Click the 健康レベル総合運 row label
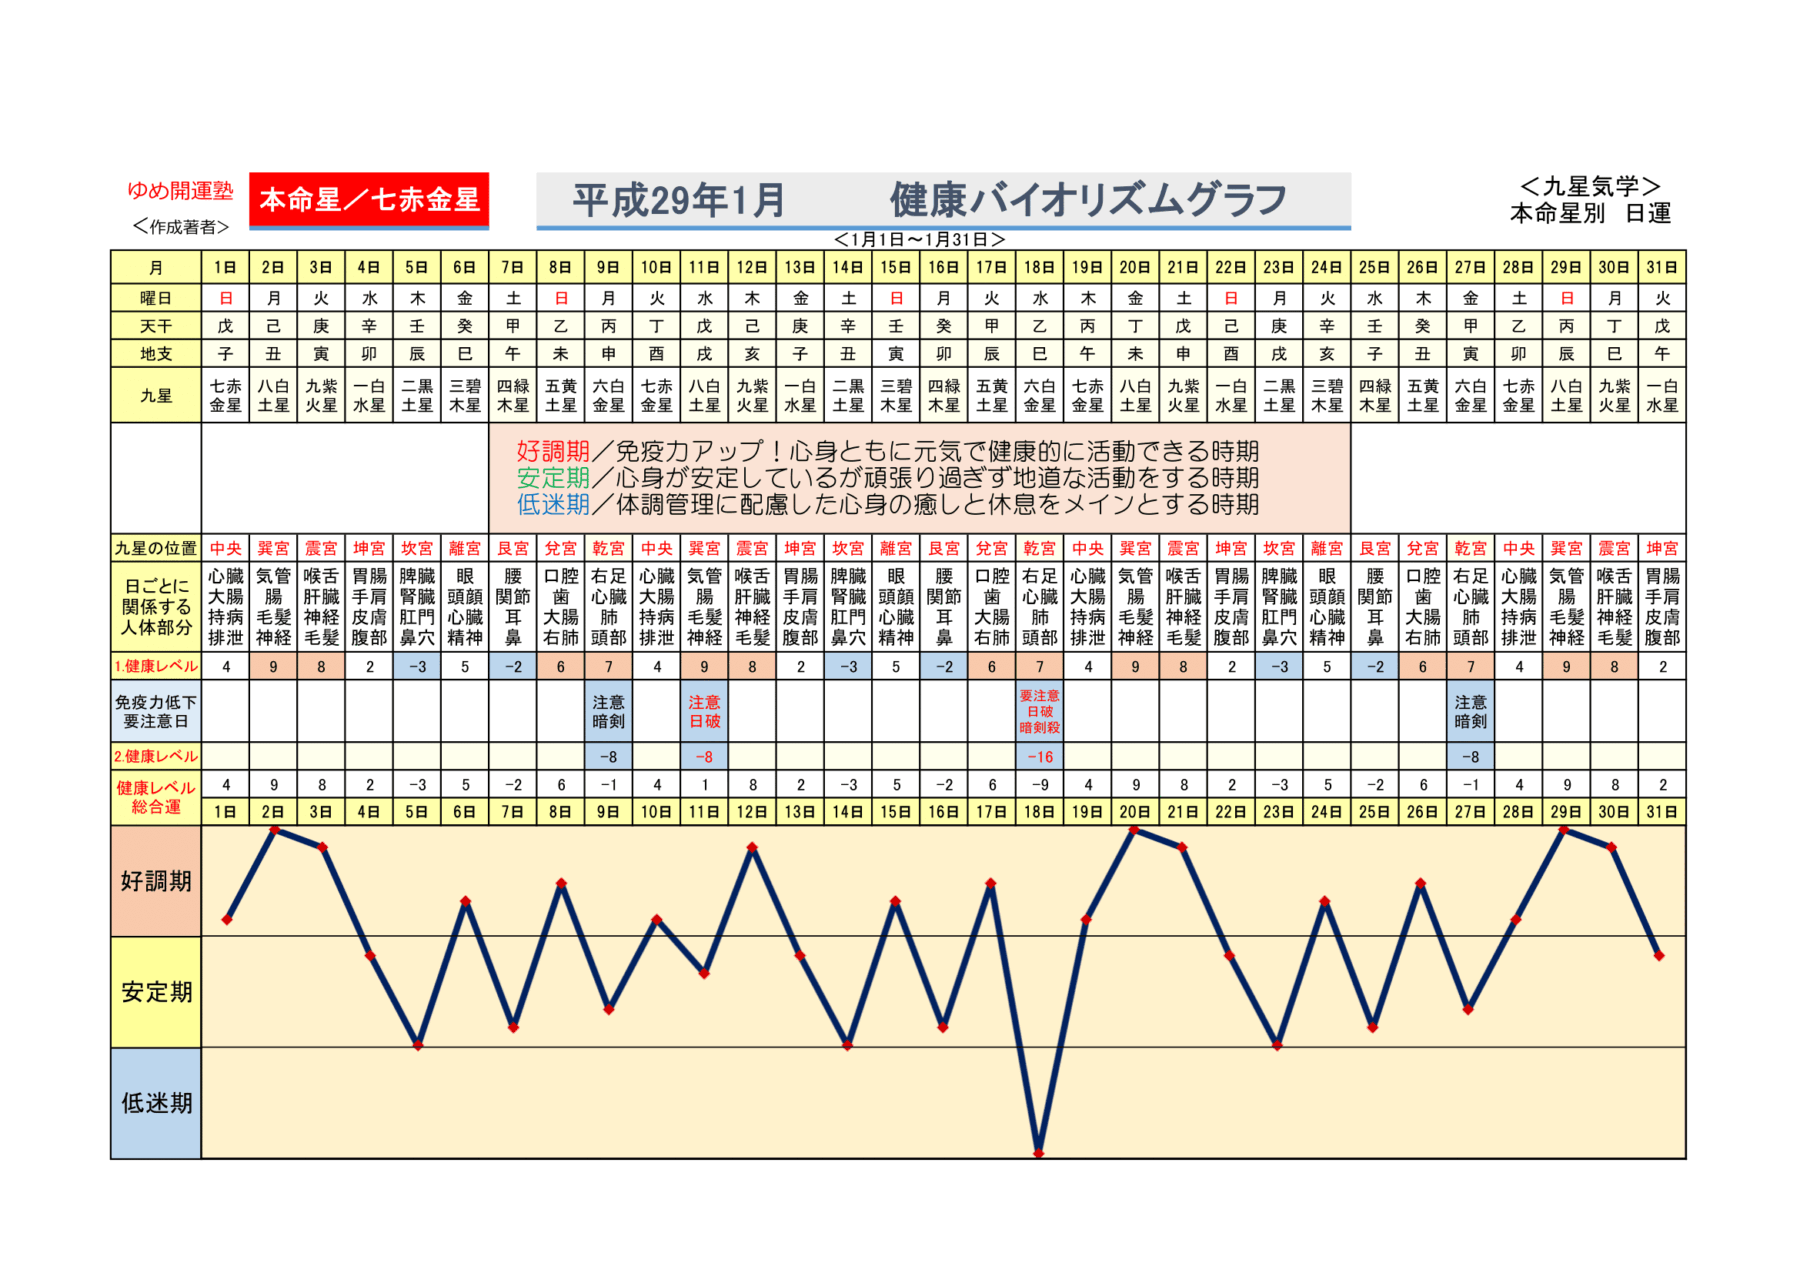Image resolution: width=1800 pixels, height=1273 pixels. 156,797
